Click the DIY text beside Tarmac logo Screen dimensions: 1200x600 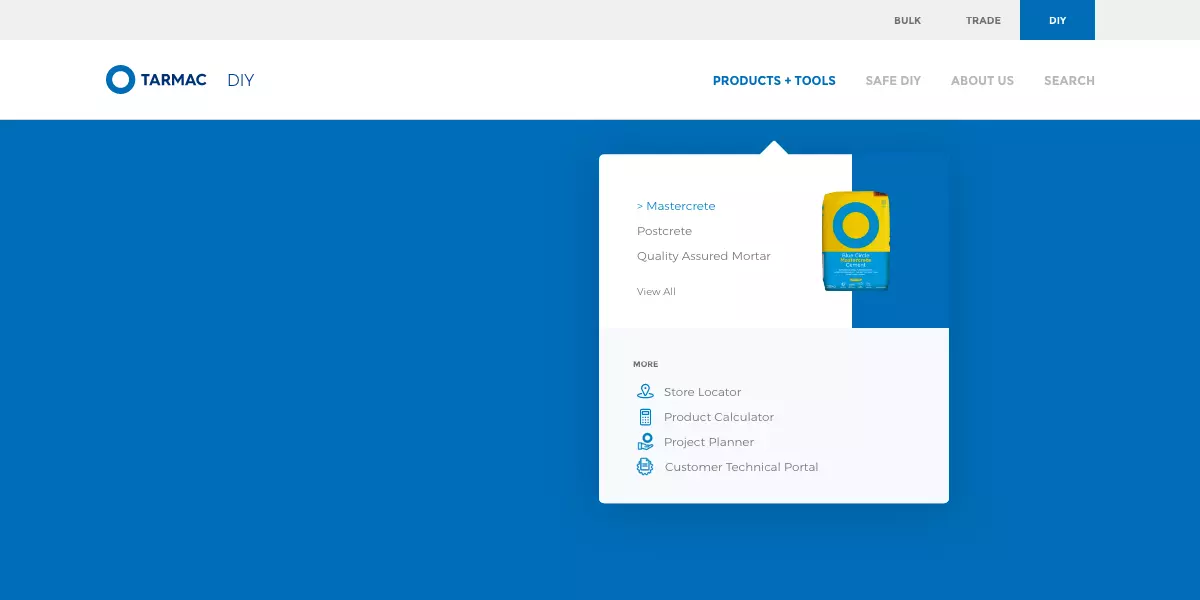point(241,81)
